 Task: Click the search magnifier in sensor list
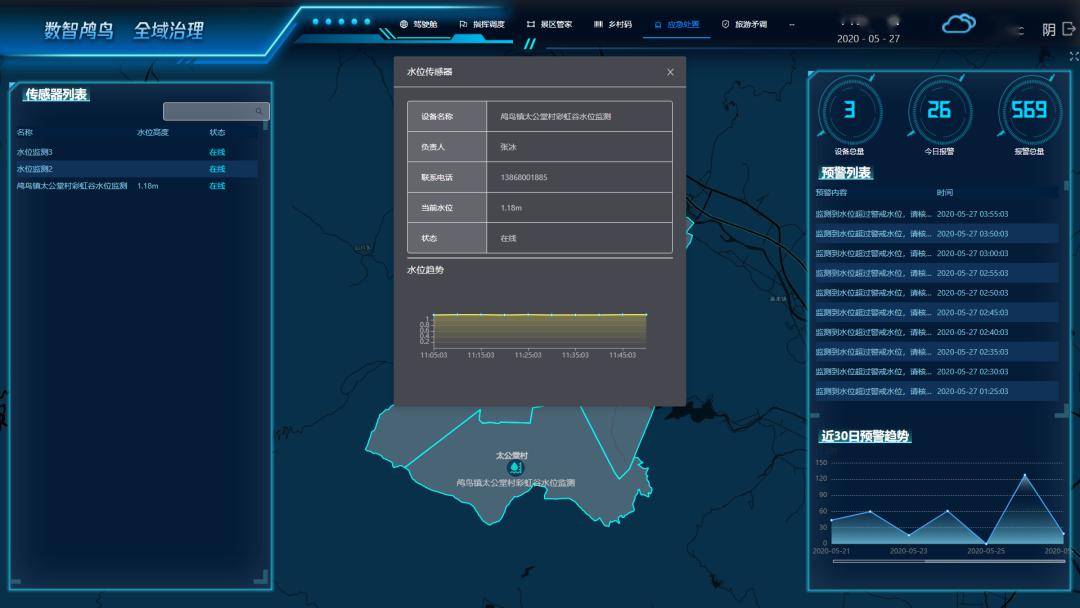coord(259,111)
